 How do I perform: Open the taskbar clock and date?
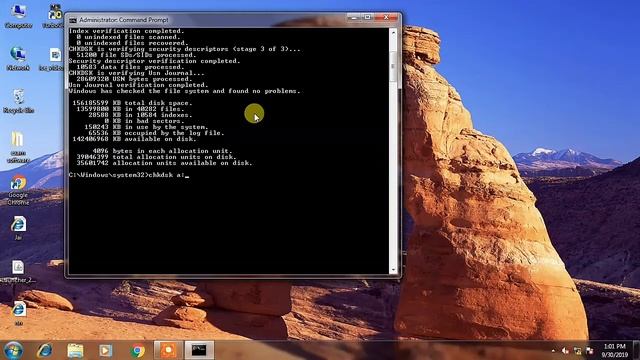tap(614, 351)
